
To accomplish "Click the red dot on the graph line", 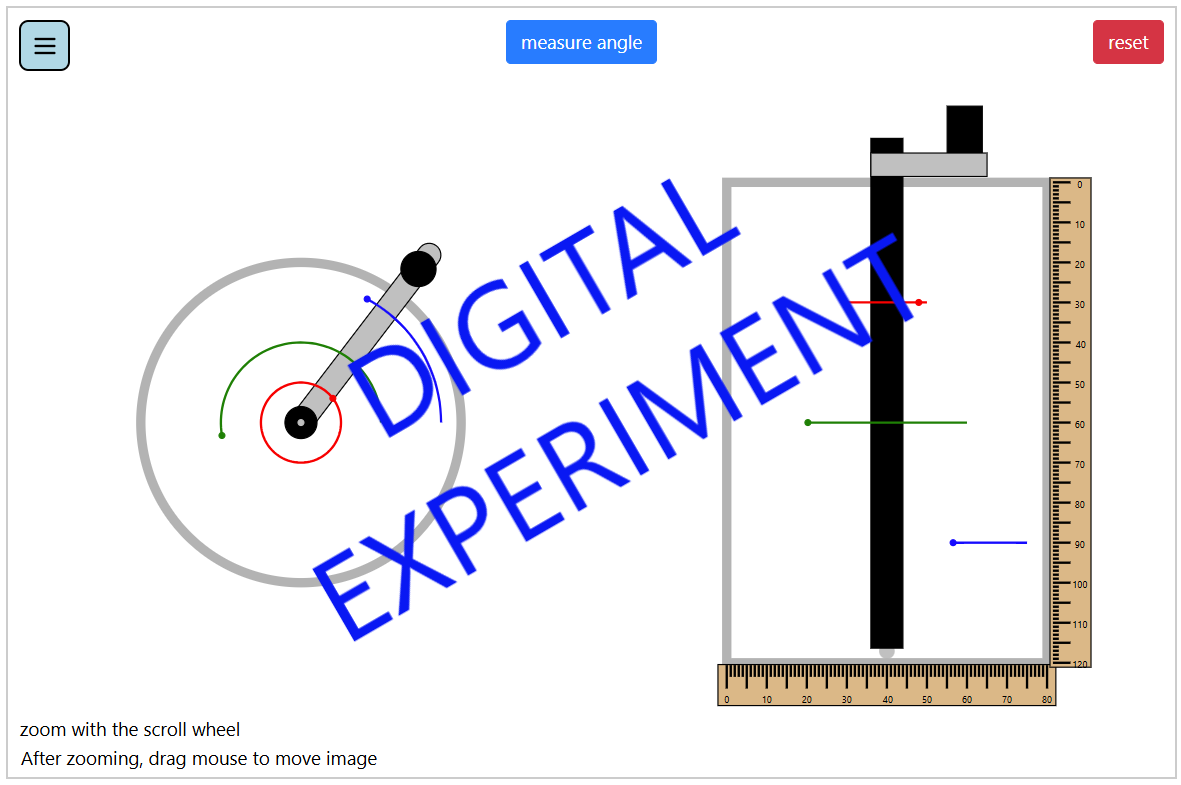I will (919, 302).
